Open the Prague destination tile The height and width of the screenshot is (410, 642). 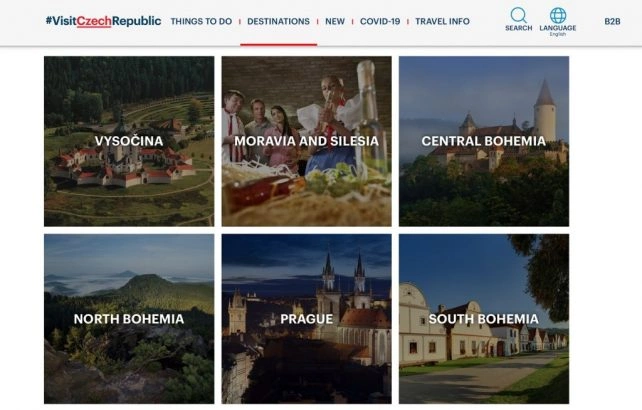(x=307, y=319)
